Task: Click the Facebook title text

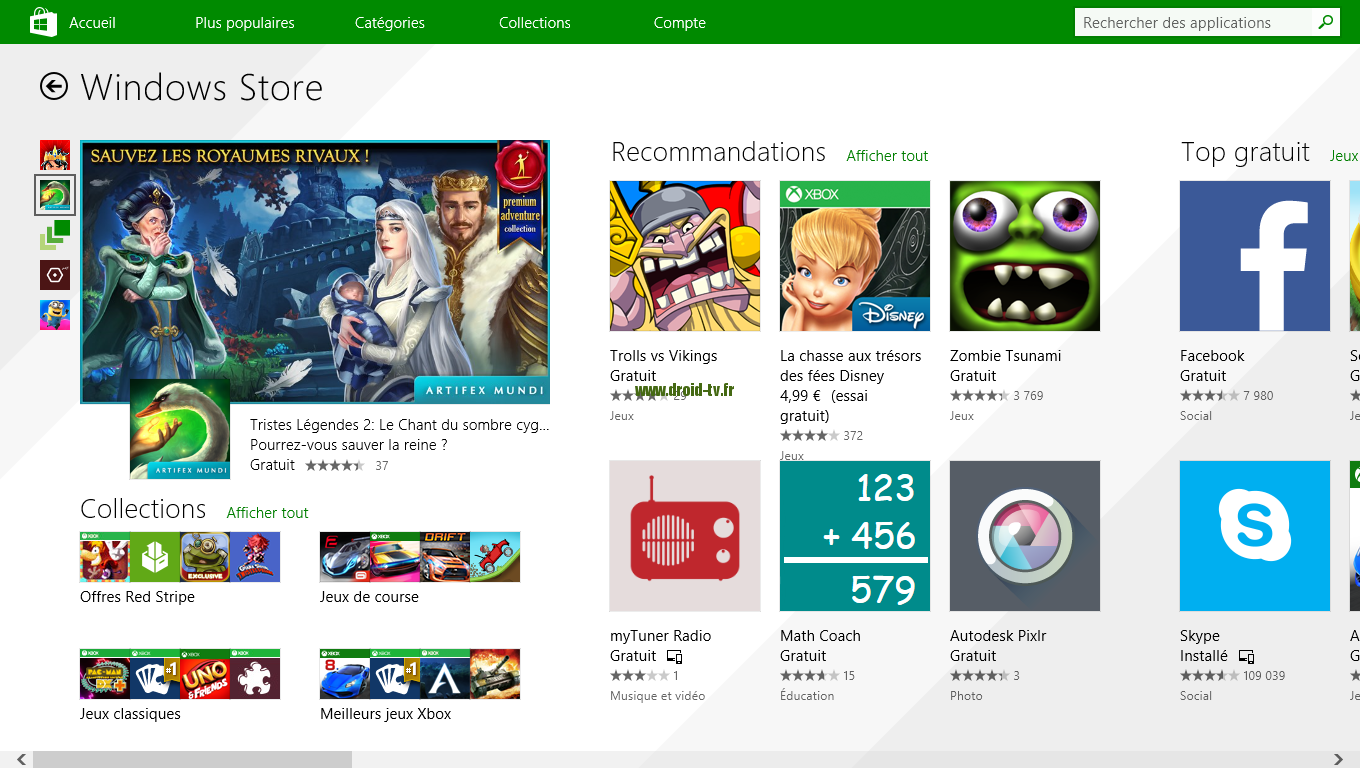Action: (1212, 356)
